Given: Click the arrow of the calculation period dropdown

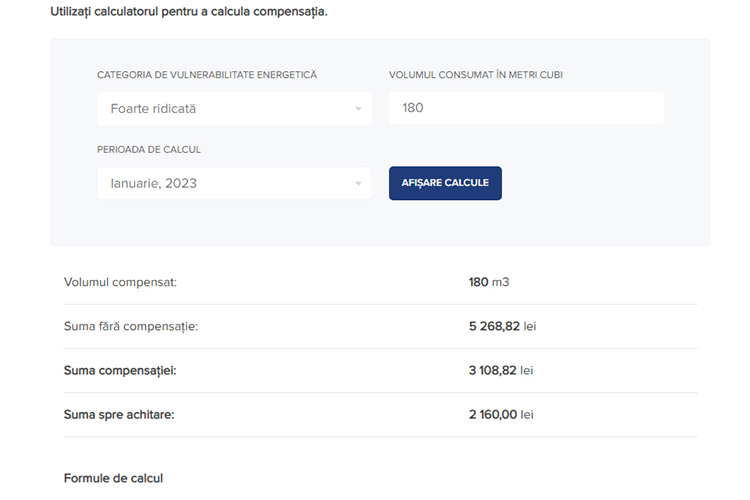Looking at the screenshot, I should coord(358,184).
